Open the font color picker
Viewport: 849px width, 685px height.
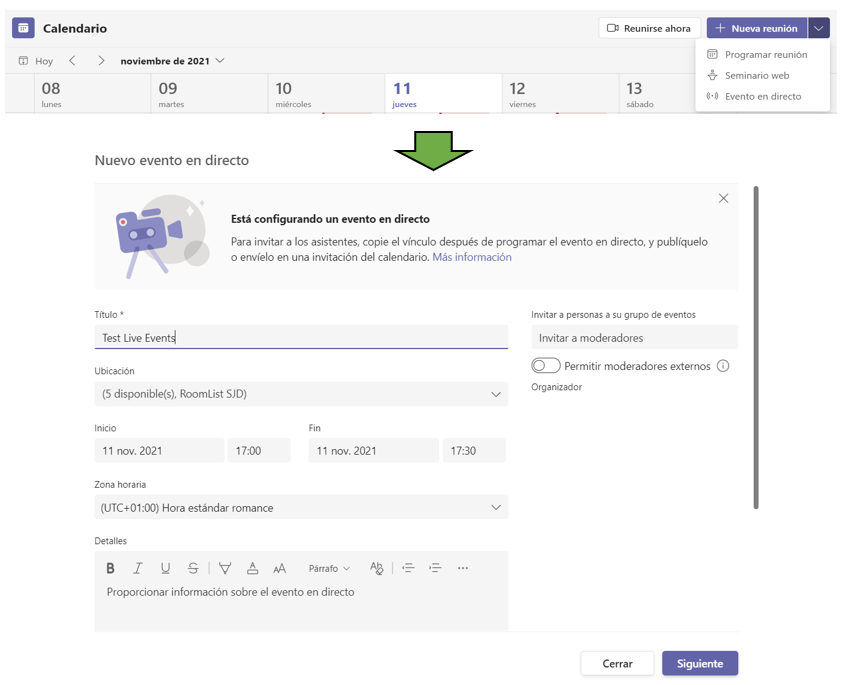click(x=252, y=568)
